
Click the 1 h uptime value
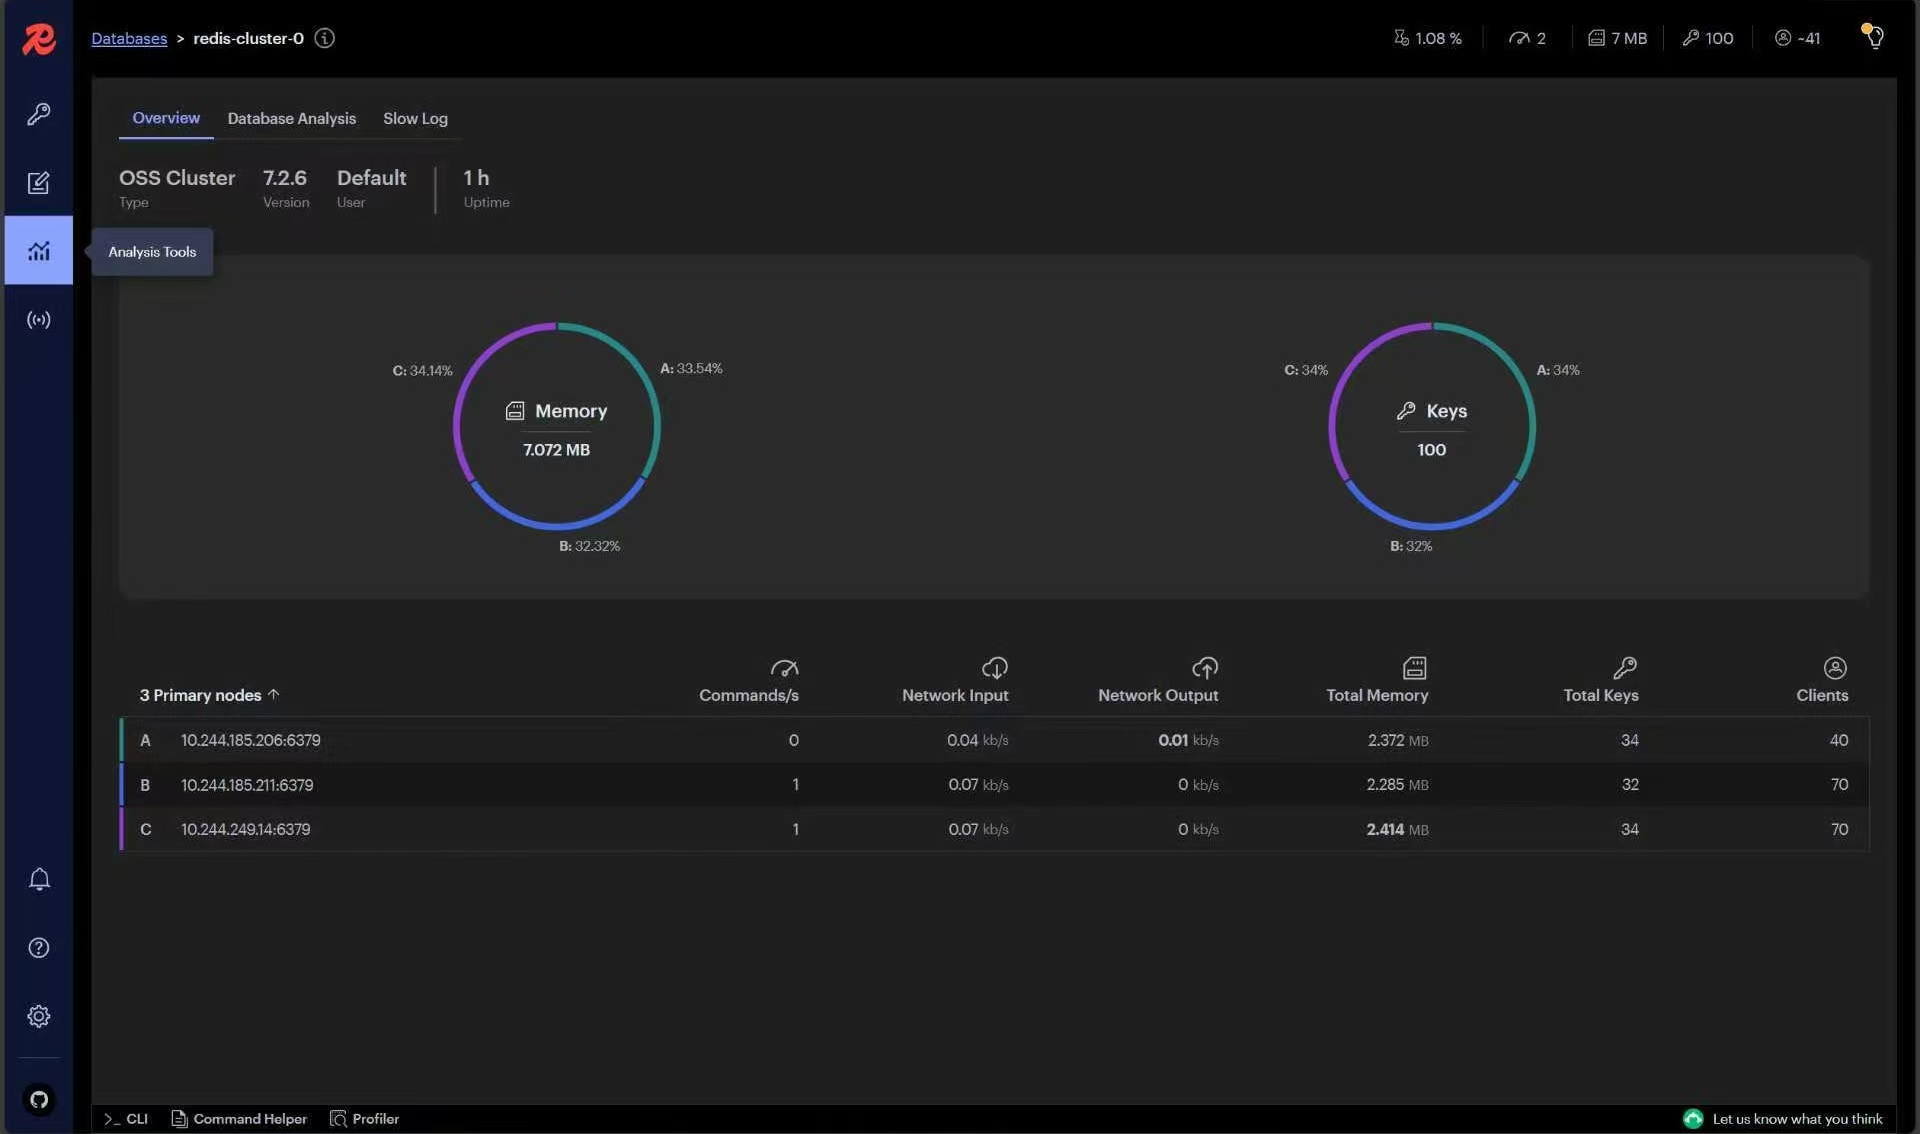point(476,178)
